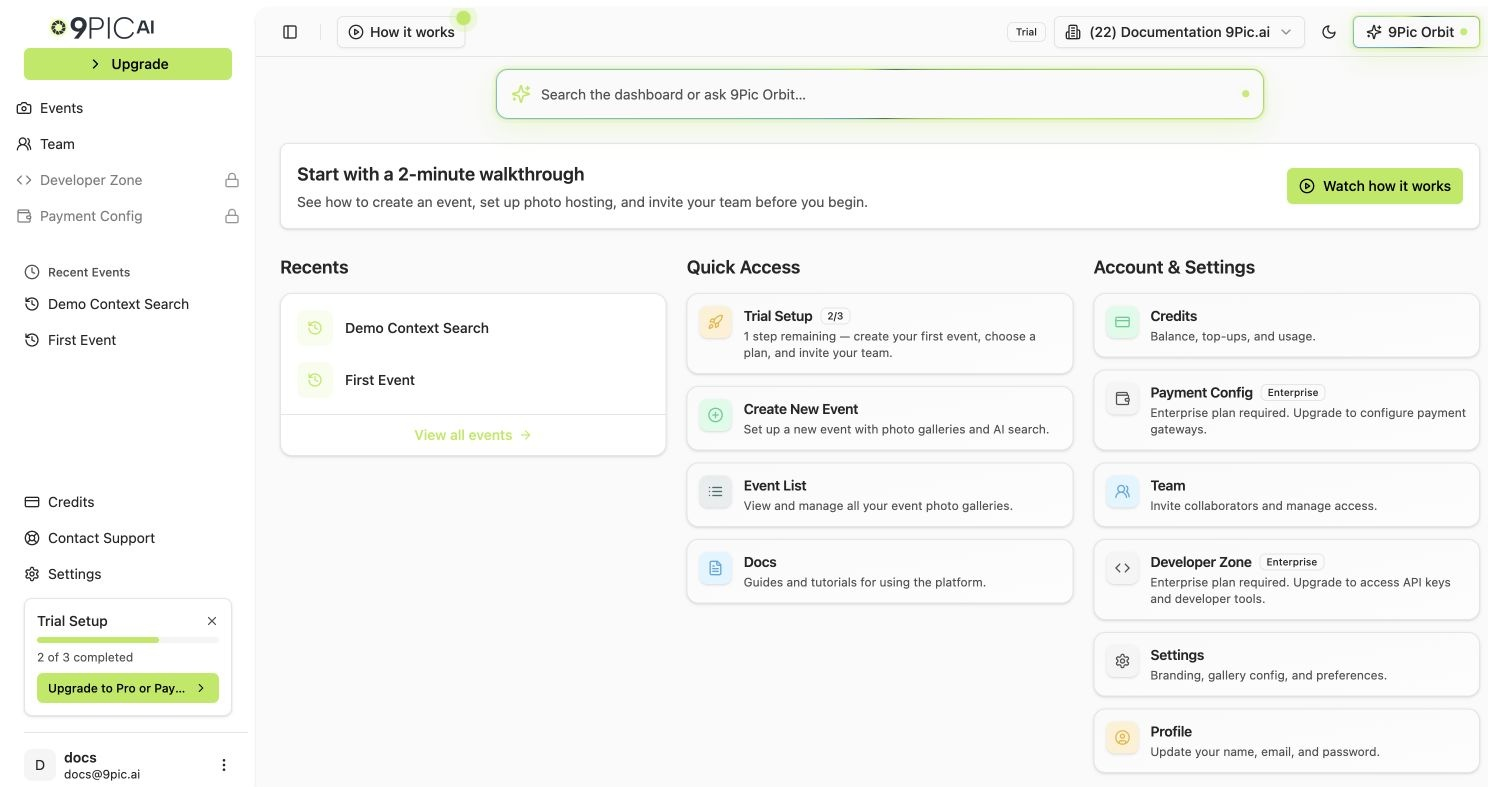Click the 9PIC AI logo
1488x787 pixels.
click(102, 28)
